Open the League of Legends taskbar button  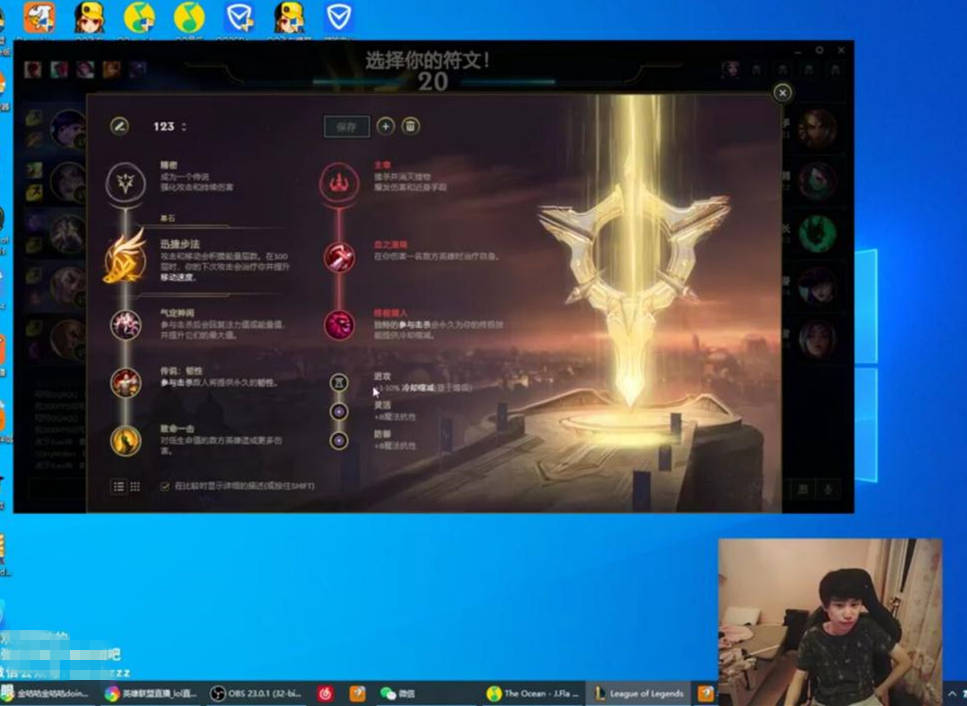[640, 694]
